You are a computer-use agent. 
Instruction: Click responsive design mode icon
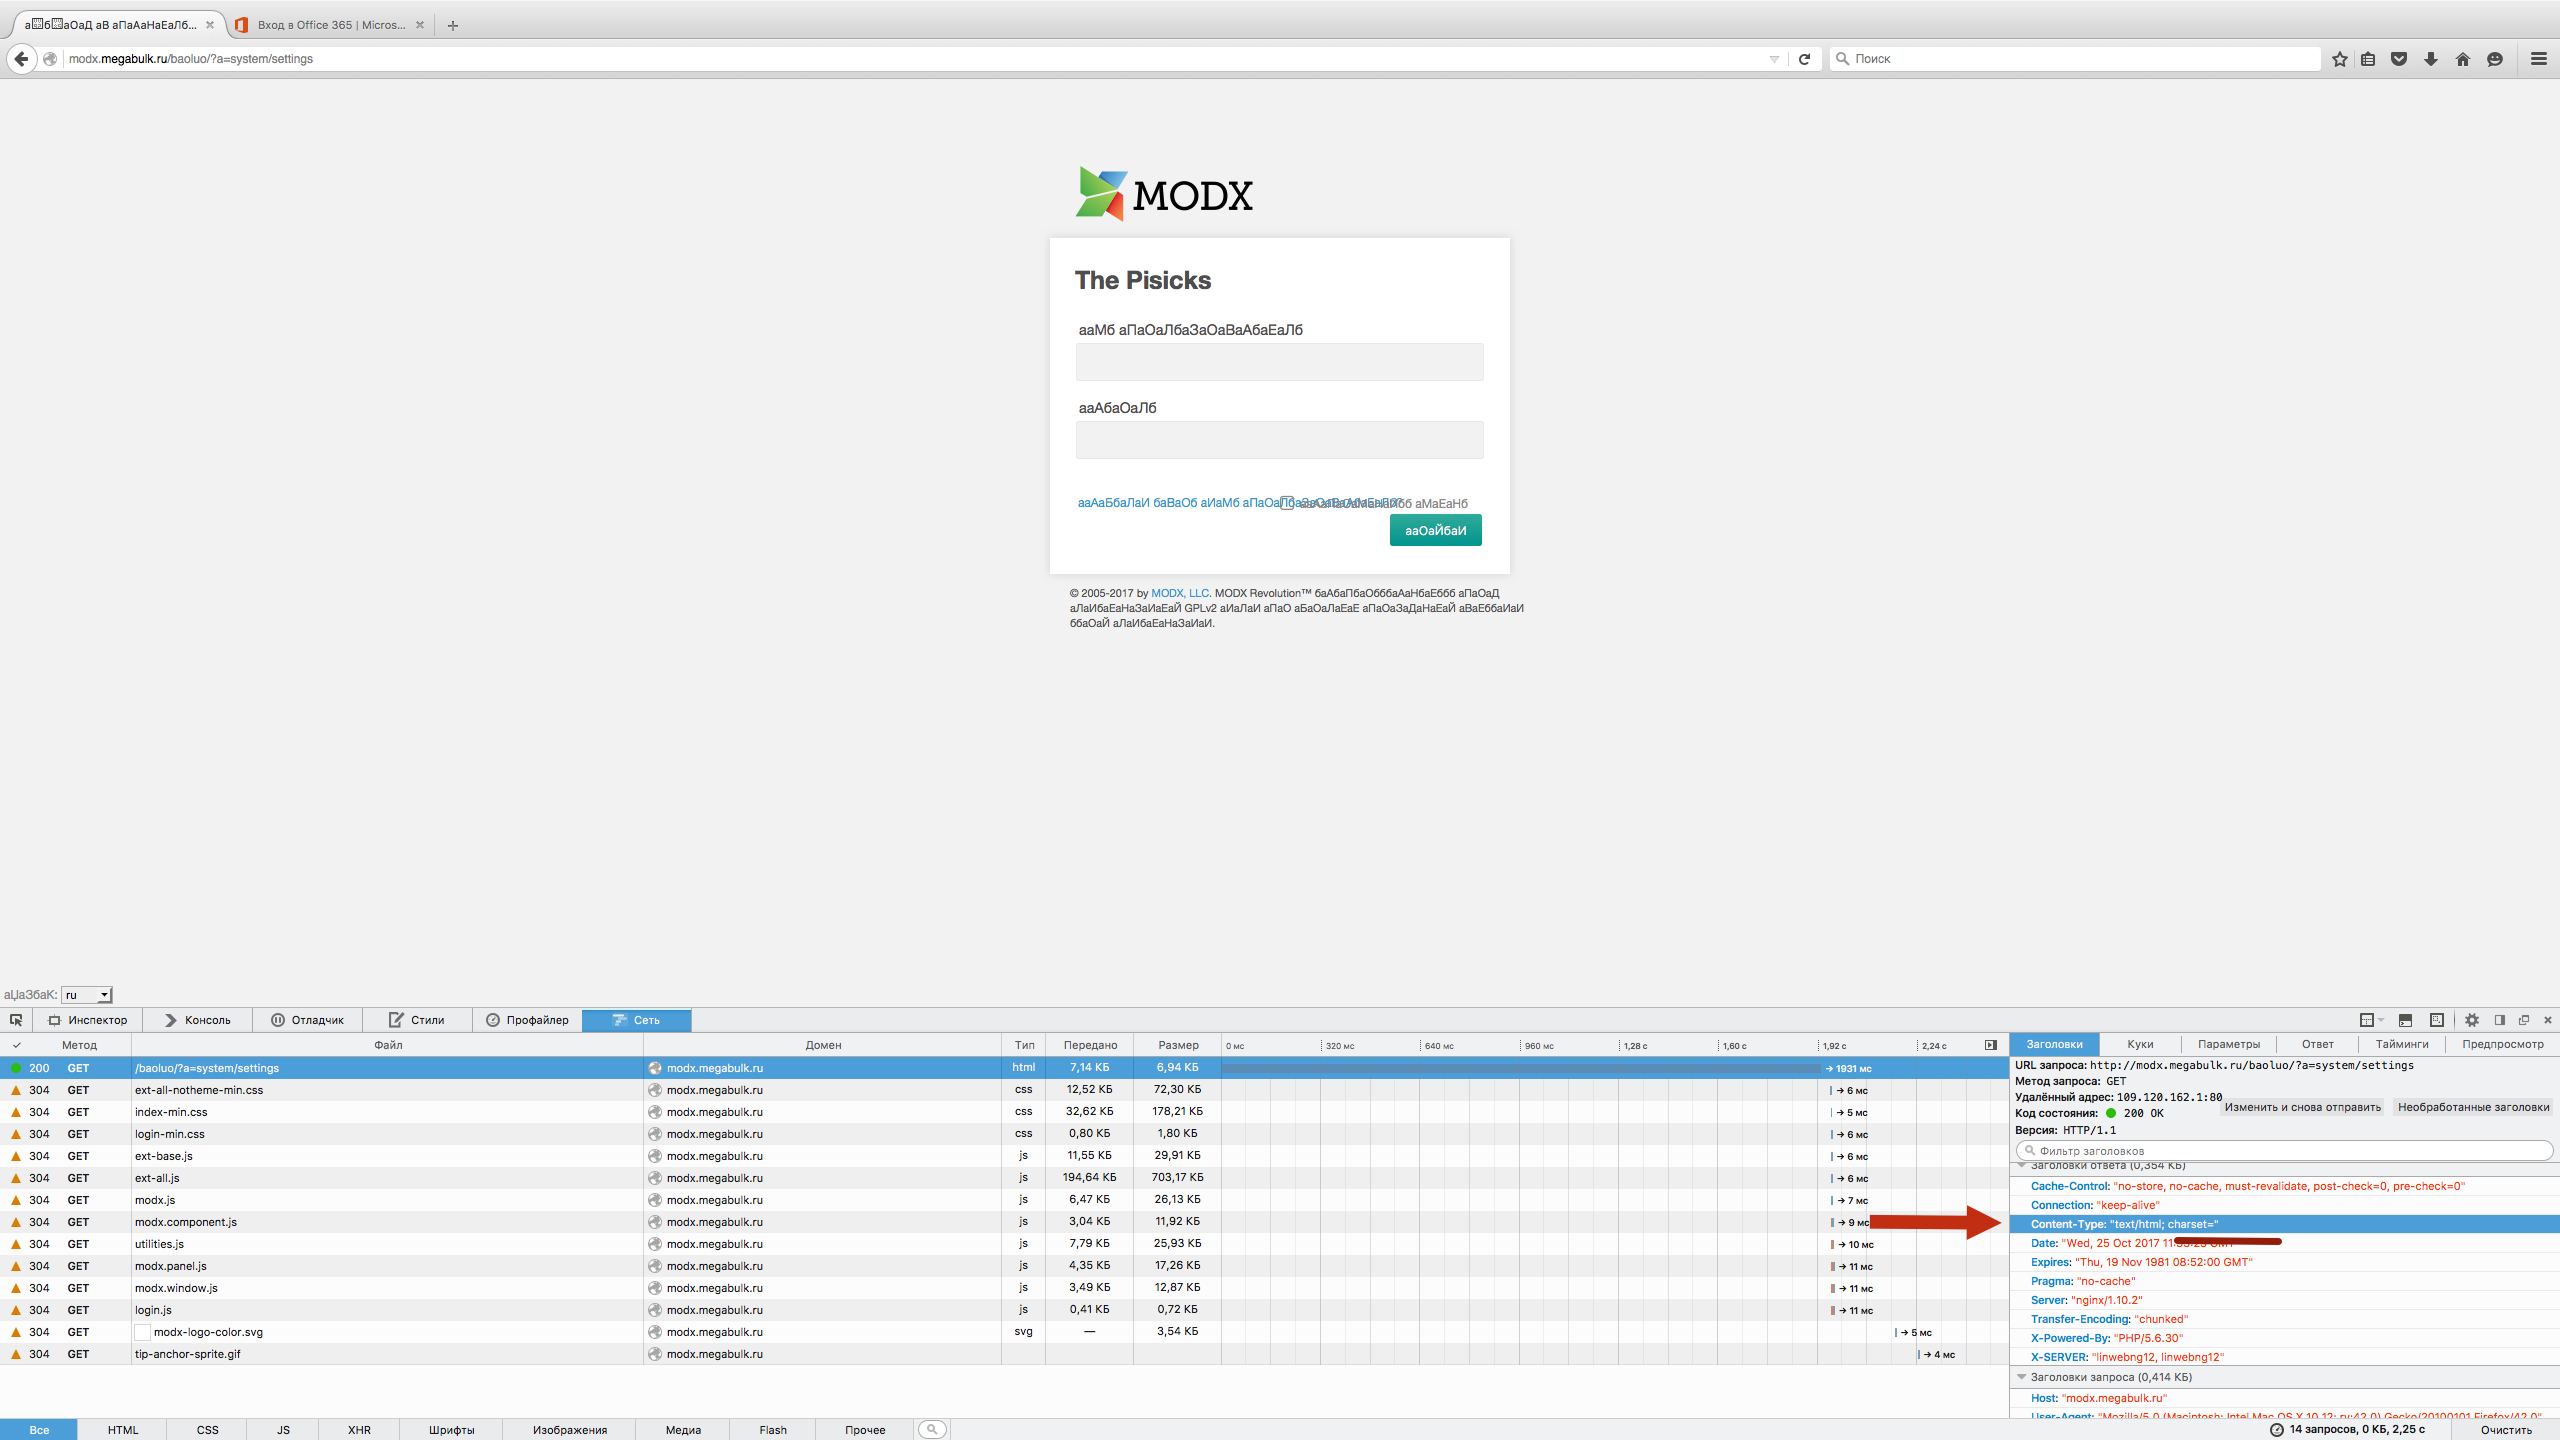tap(2436, 1020)
